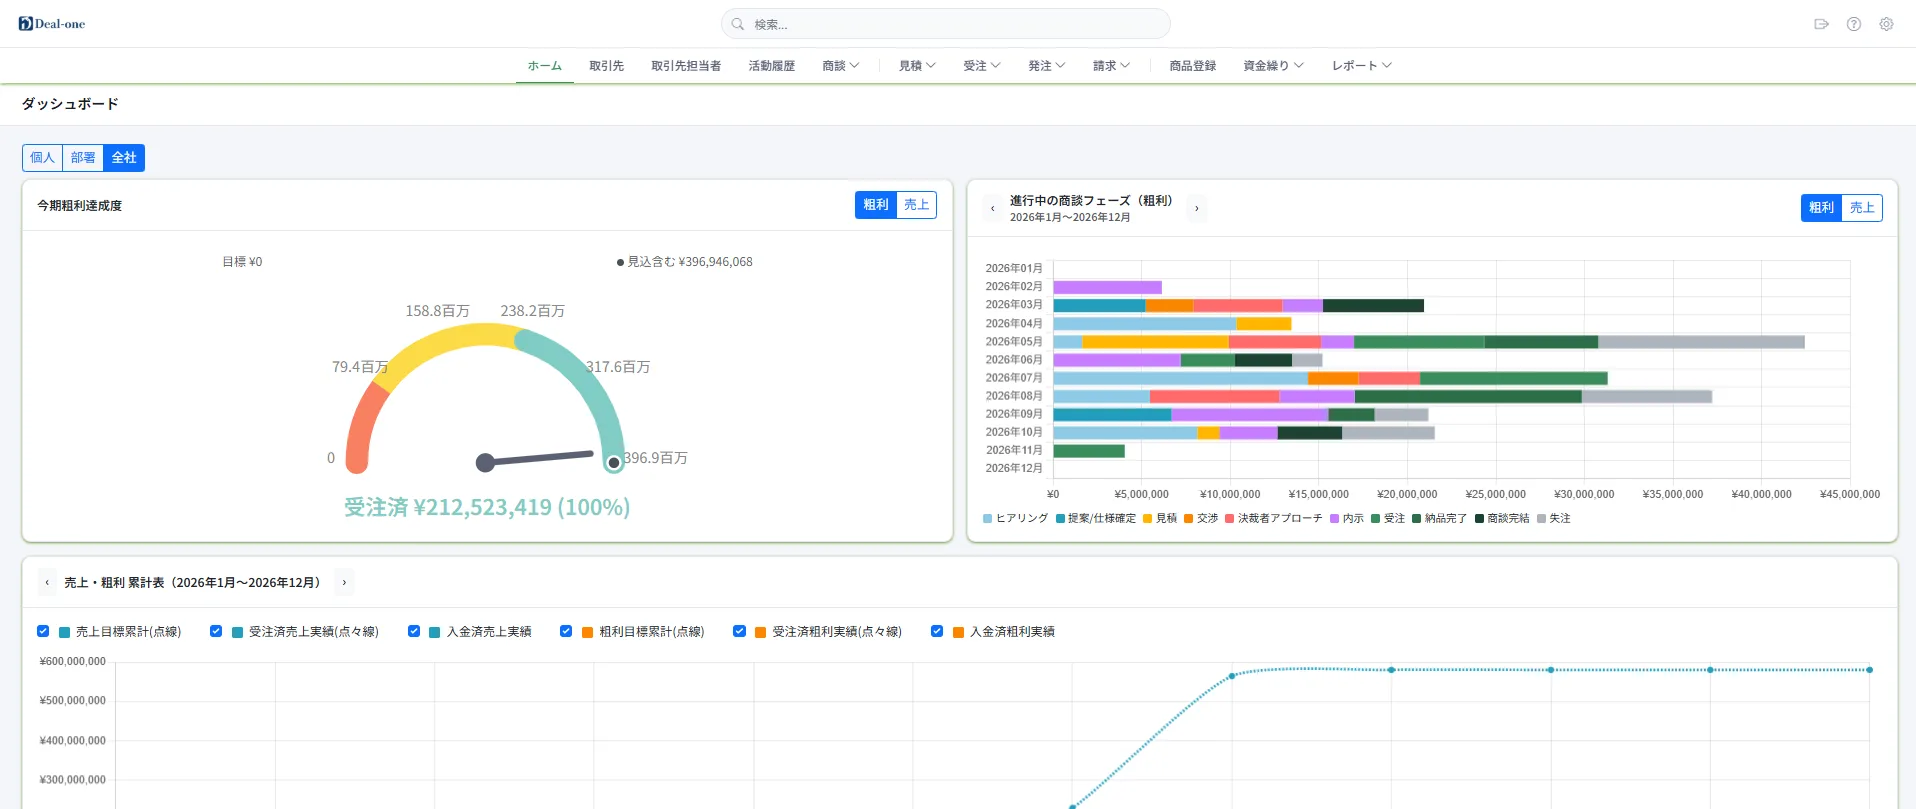
Task: Toggle 見積 legend item in chart
Action: 1160,518
